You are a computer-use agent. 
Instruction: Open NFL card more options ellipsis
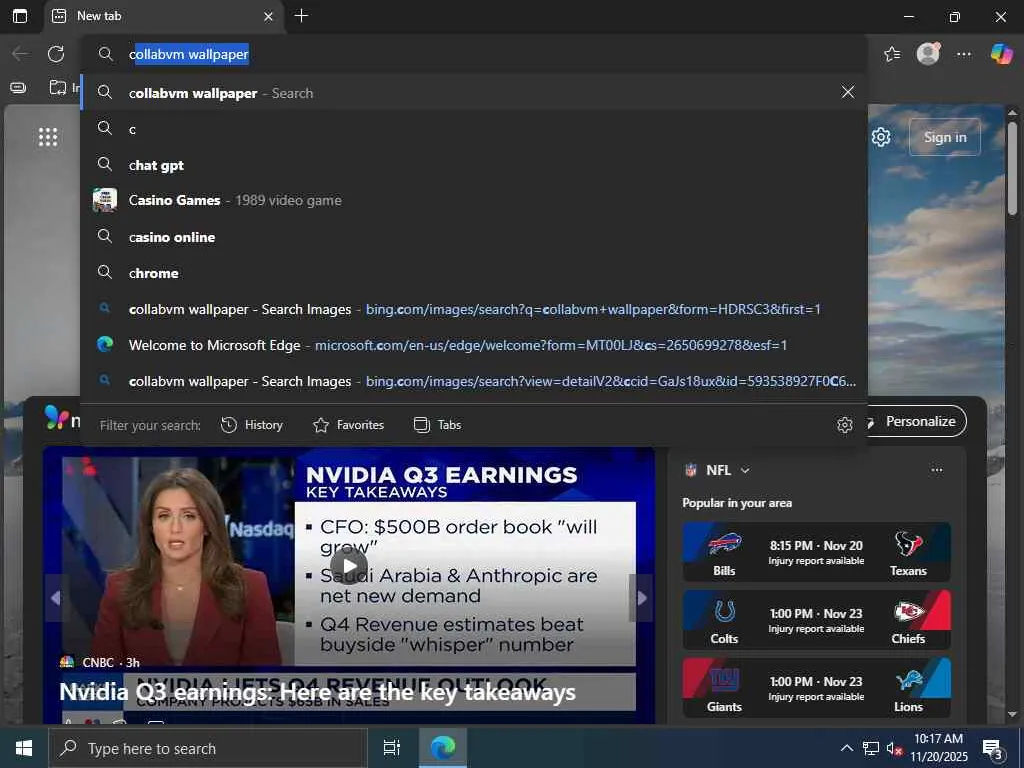(936, 470)
